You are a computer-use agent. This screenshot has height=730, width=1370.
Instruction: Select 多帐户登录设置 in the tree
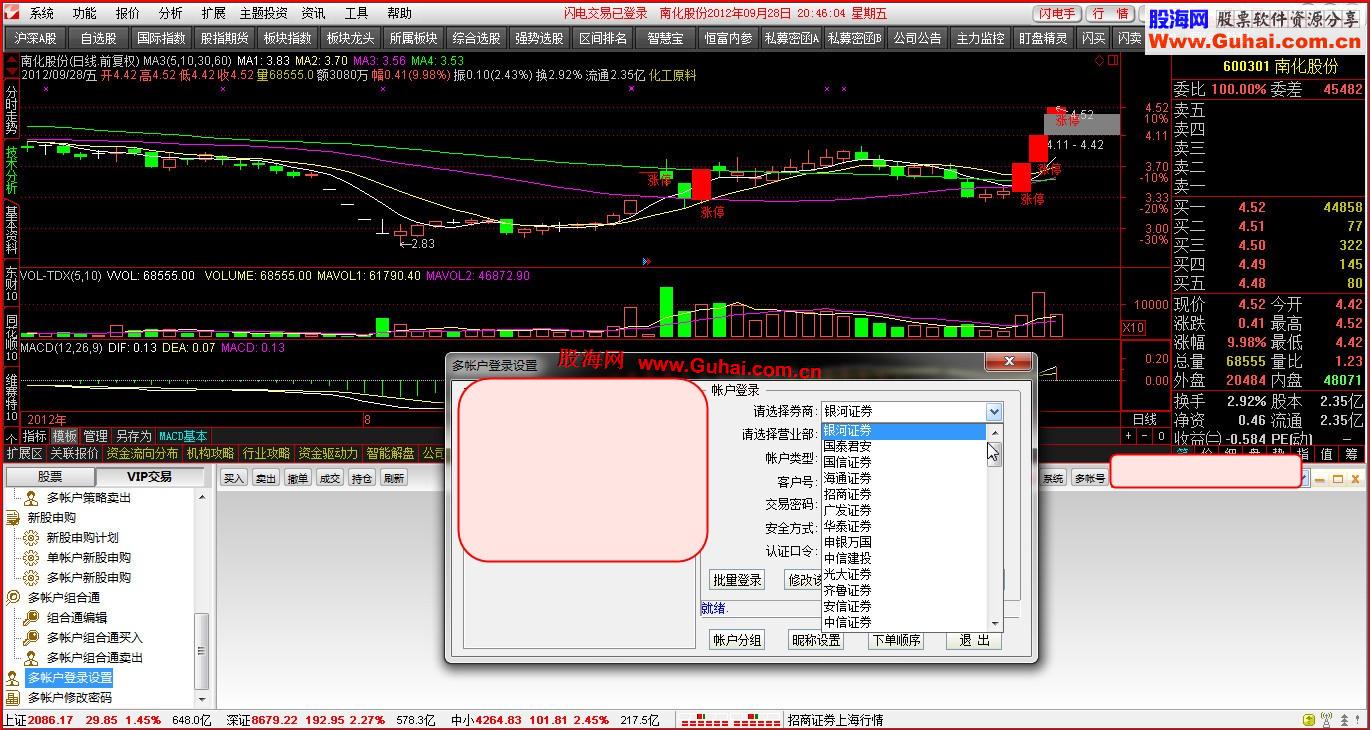click(69, 678)
